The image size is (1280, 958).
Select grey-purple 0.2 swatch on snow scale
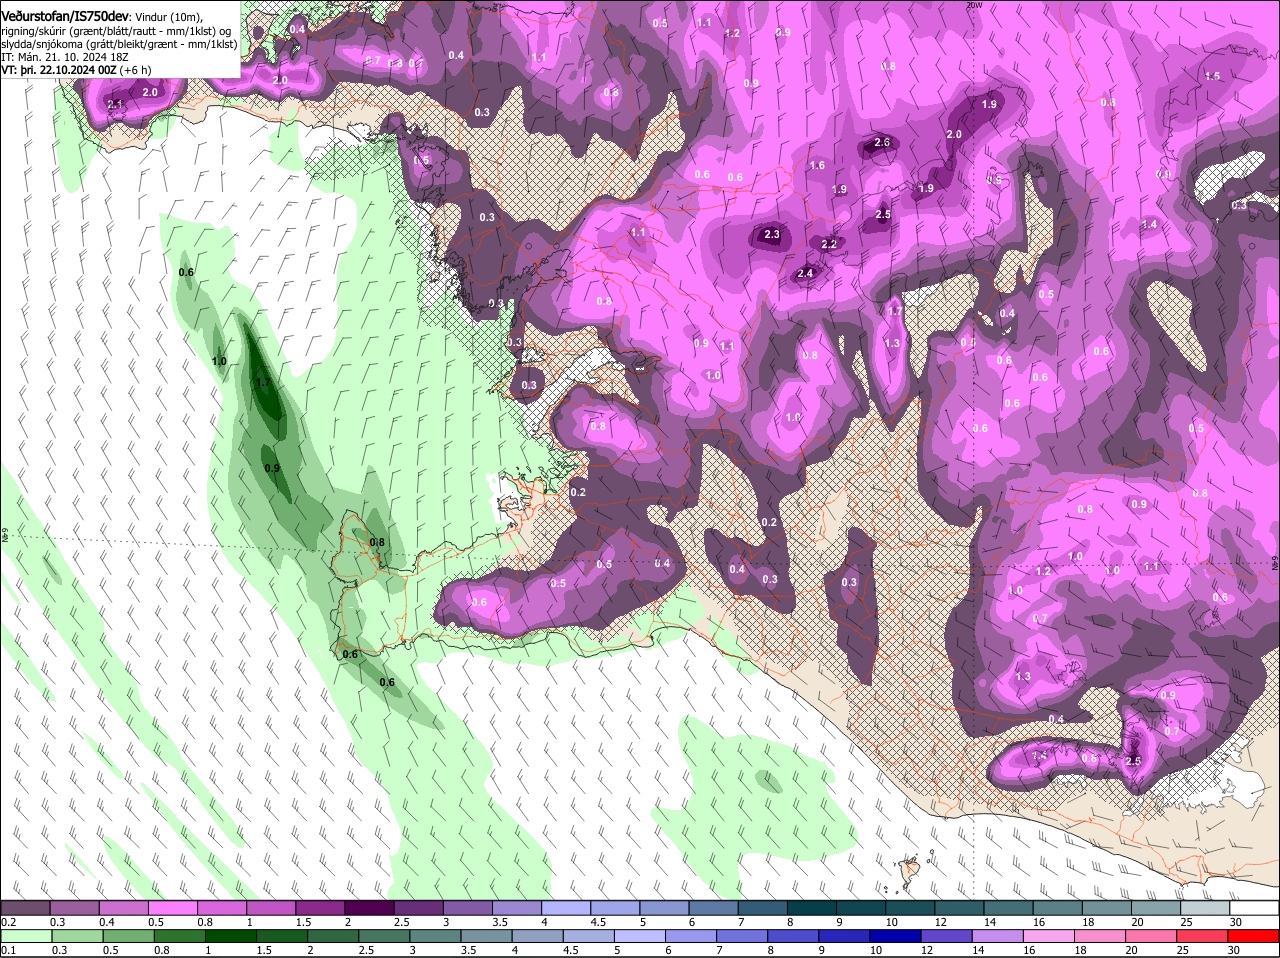tap(25, 907)
